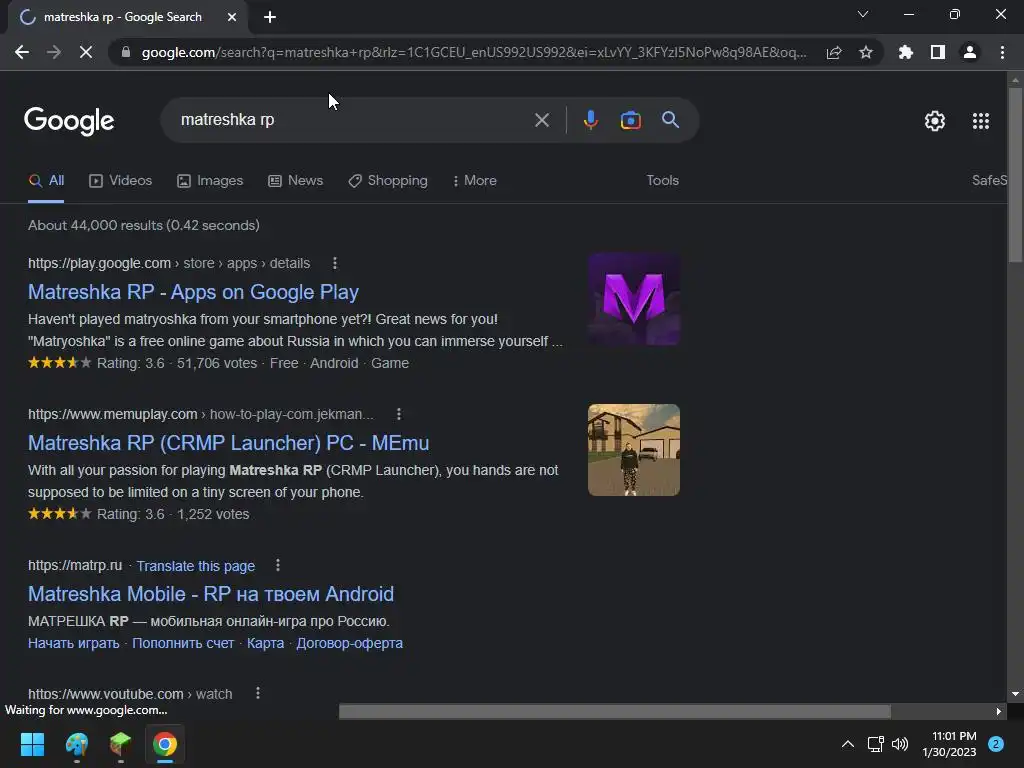This screenshot has height=768, width=1024.
Task: Bookmark this page with the star
Action: tap(866, 52)
